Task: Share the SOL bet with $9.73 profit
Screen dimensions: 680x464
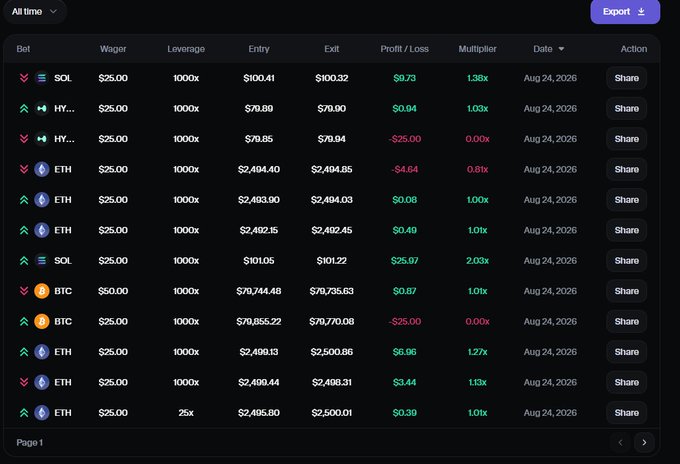Action: pos(626,78)
